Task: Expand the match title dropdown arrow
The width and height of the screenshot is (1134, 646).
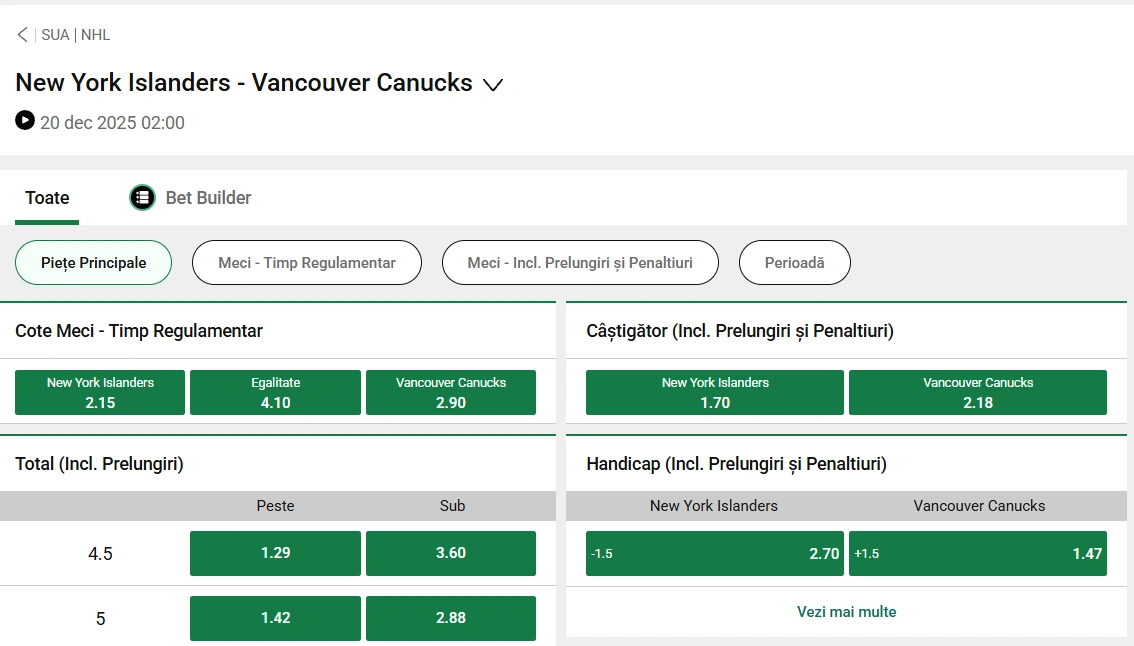Action: click(492, 85)
